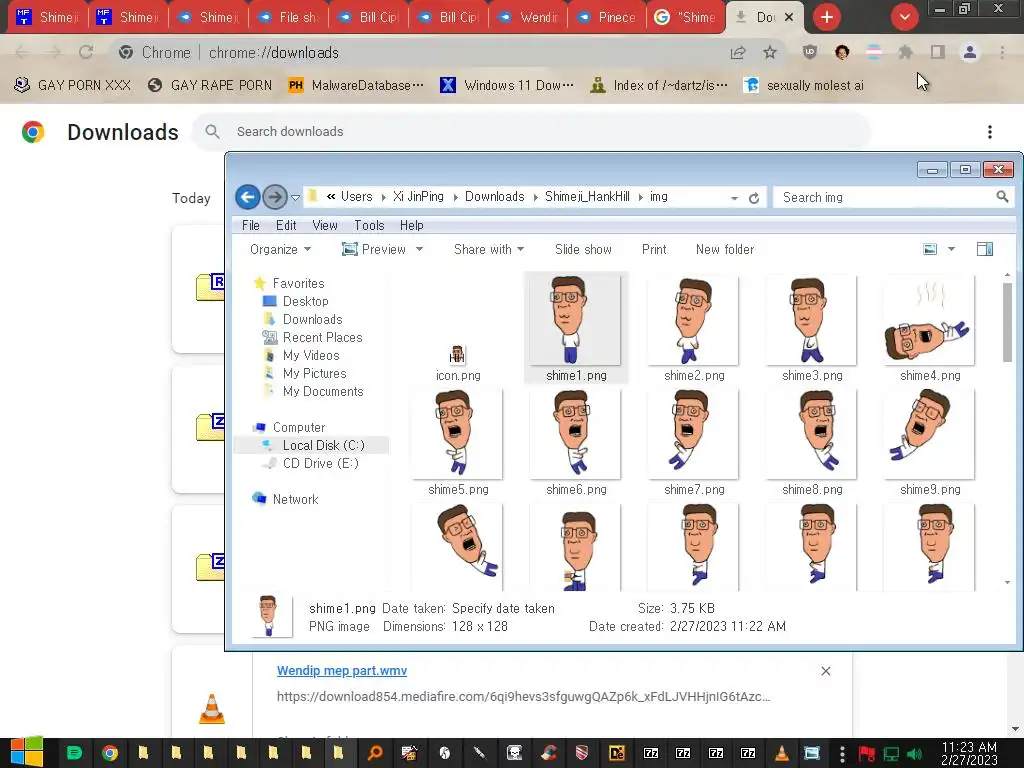Open the view options dropdown arrow

pos(951,249)
